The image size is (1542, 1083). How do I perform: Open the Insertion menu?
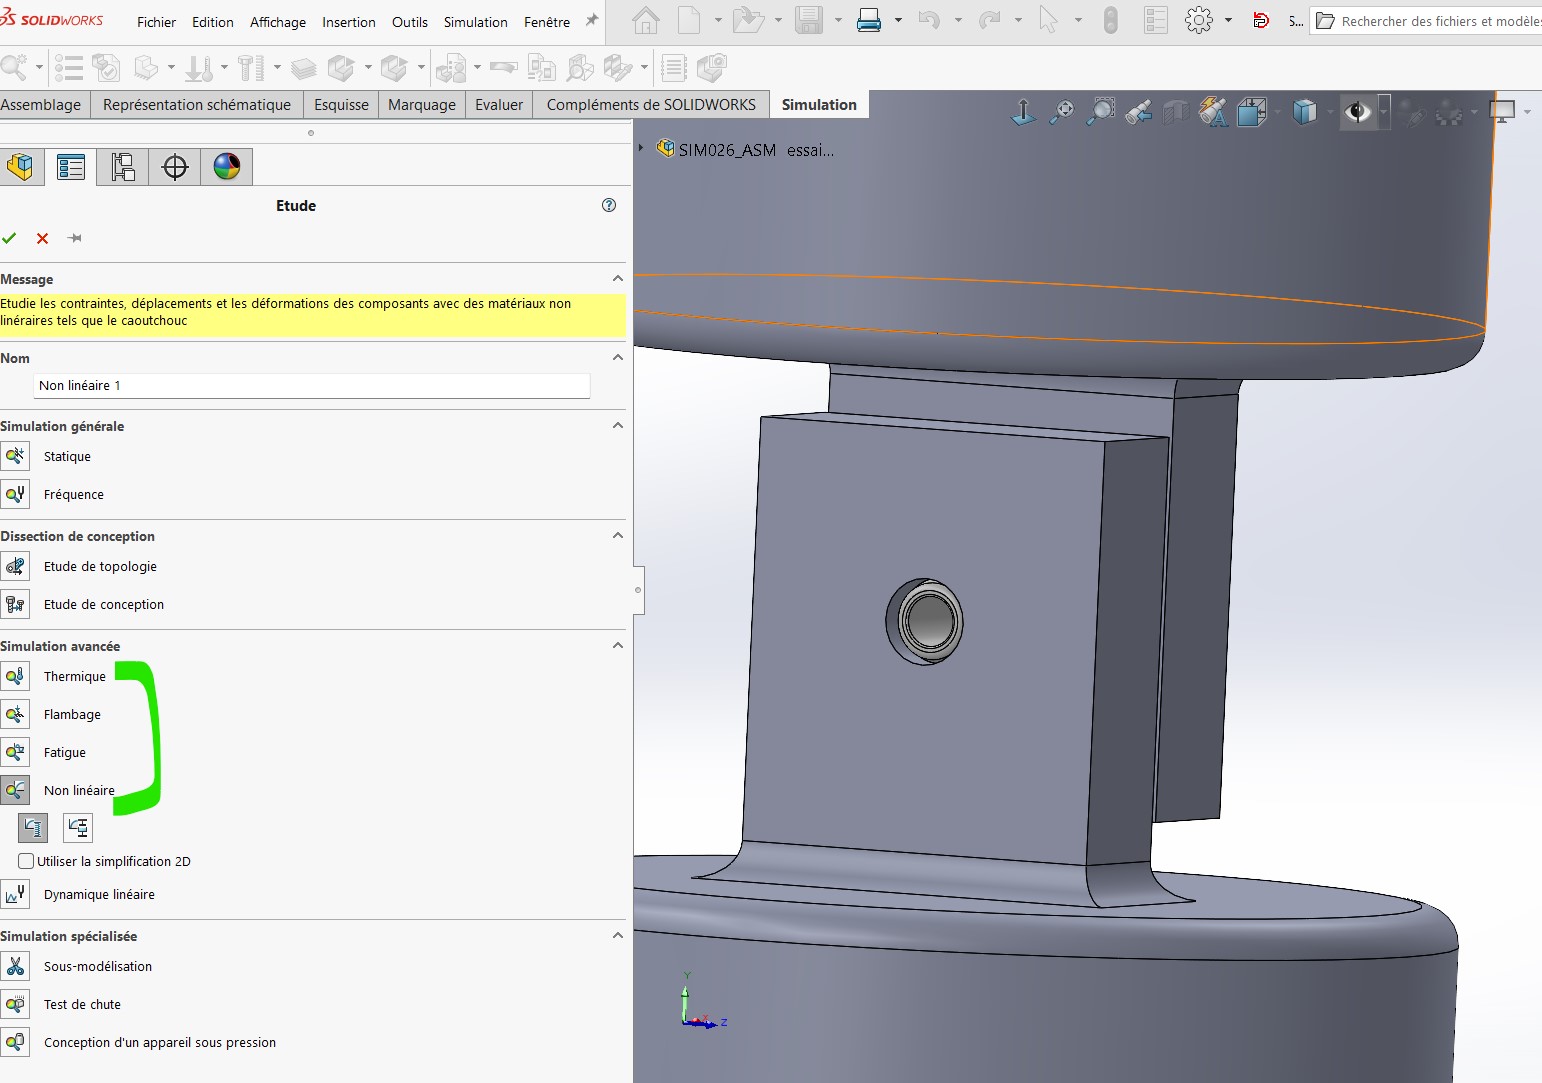coord(349,22)
